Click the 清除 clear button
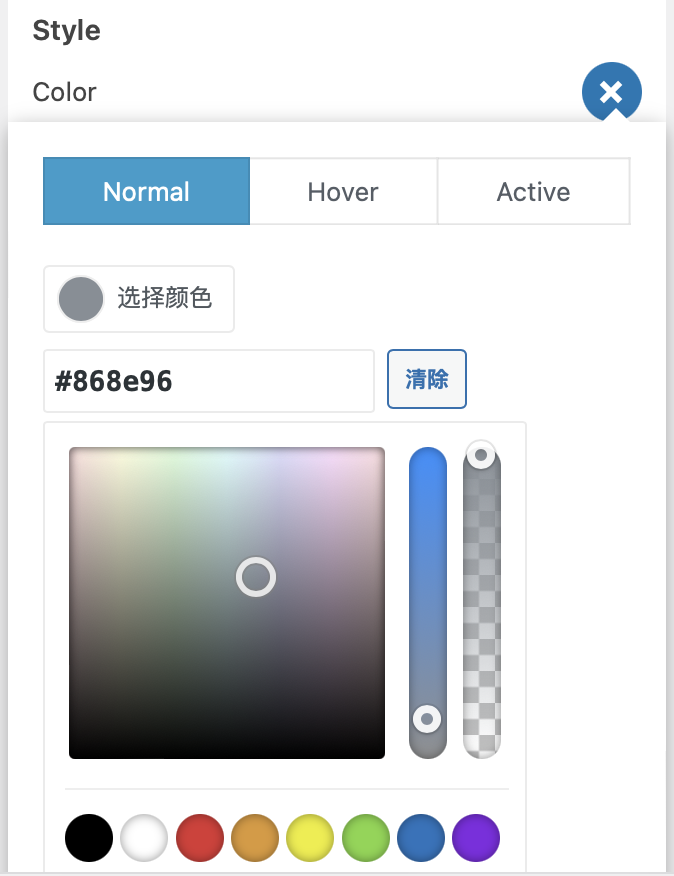The image size is (674, 876). coord(427,379)
